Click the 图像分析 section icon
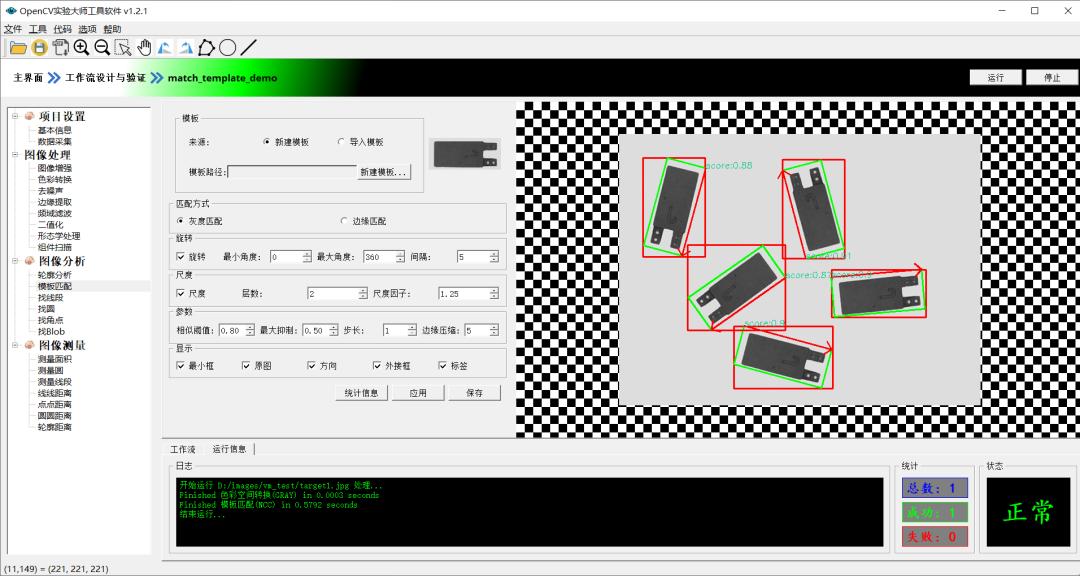The height and width of the screenshot is (576, 1080). click(x=29, y=261)
